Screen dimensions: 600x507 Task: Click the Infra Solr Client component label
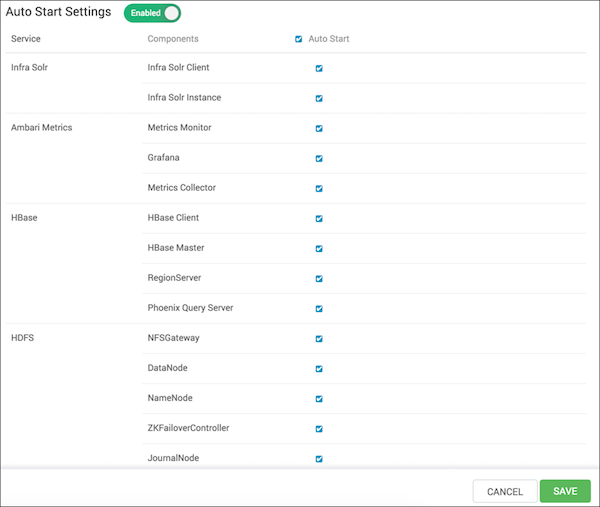click(178, 67)
